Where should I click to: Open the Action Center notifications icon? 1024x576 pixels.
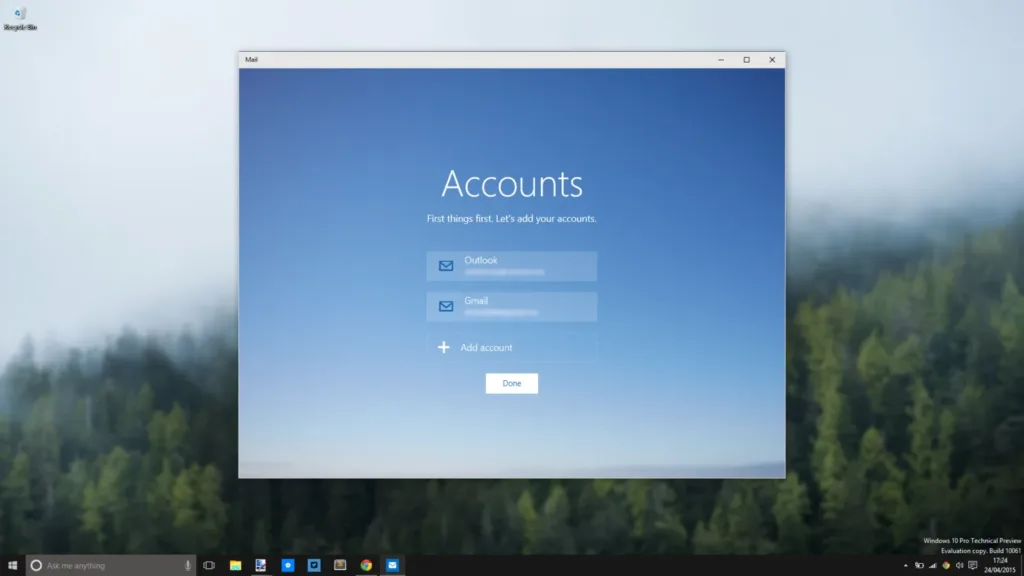pyautogui.click(x=972, y=566)
